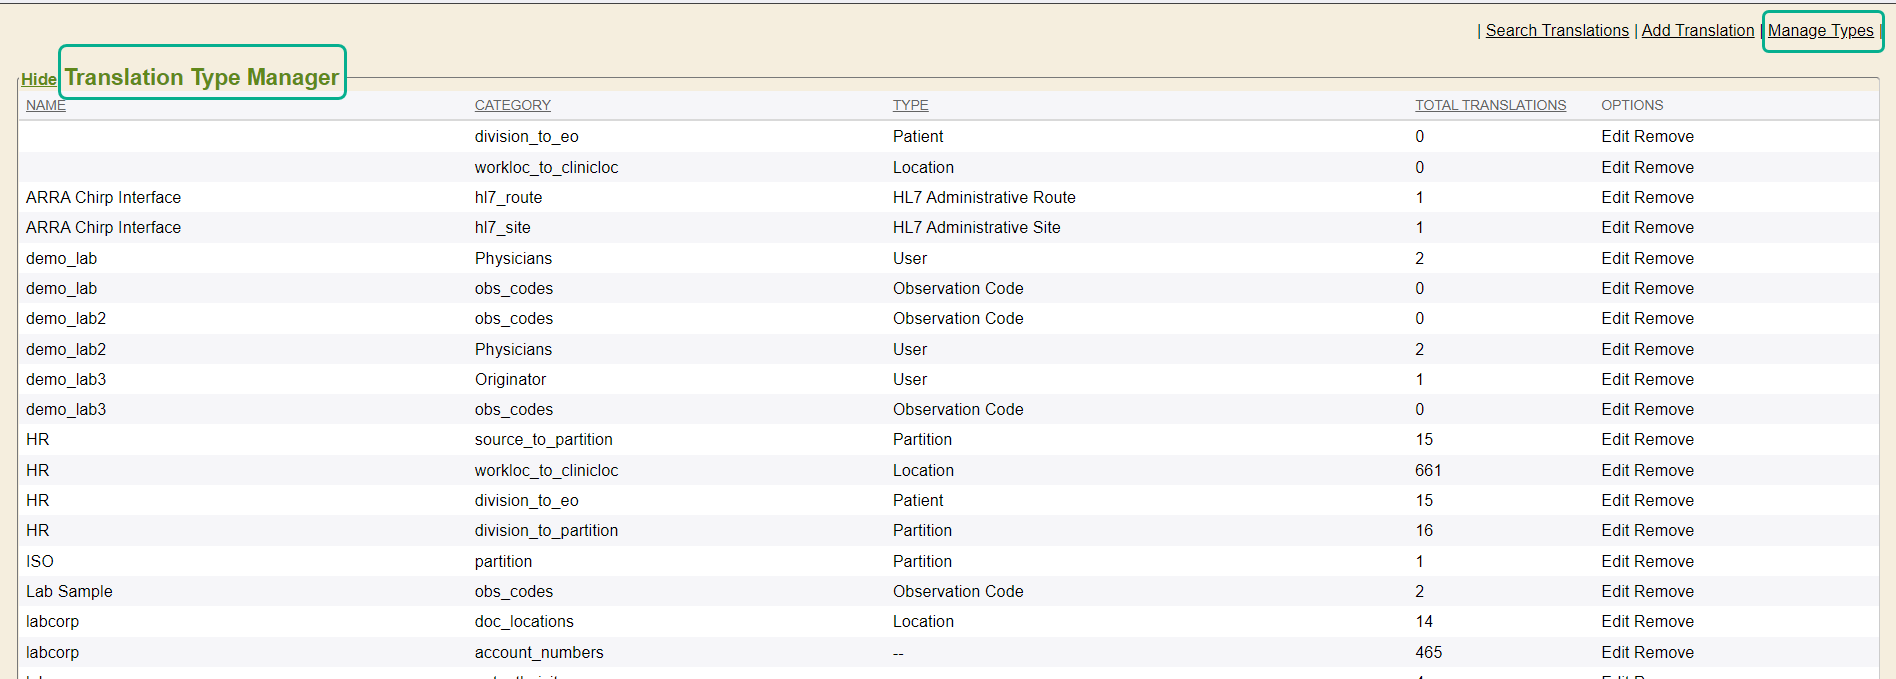The height and width of the screenshot is (679, 1896).
Task: Remove the HR division_to_partition row
Action: (1666, 531)
